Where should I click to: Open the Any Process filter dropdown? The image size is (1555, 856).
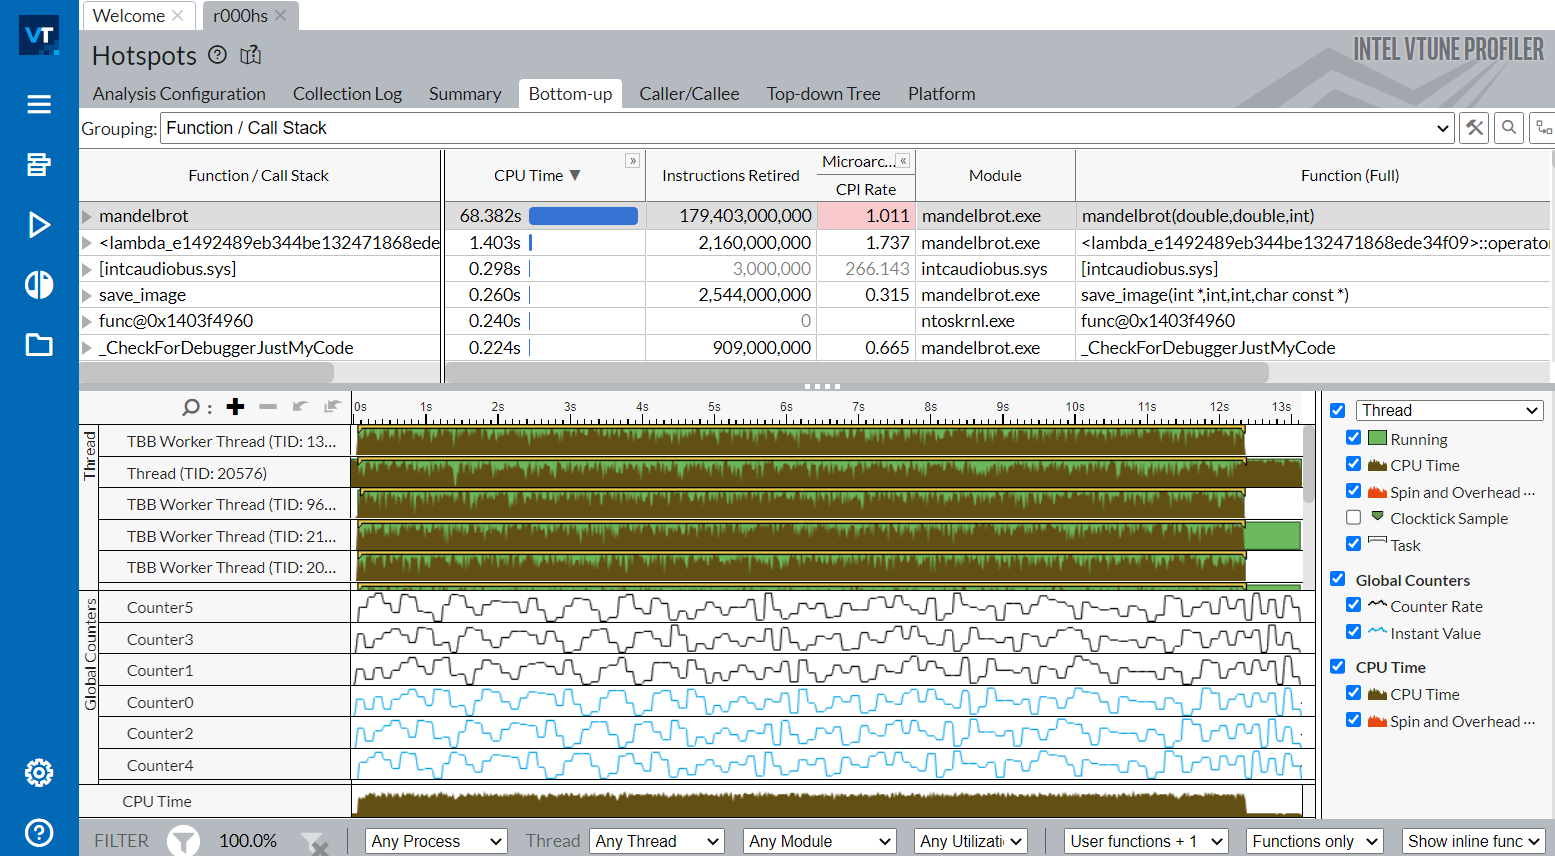click(436, 841)
